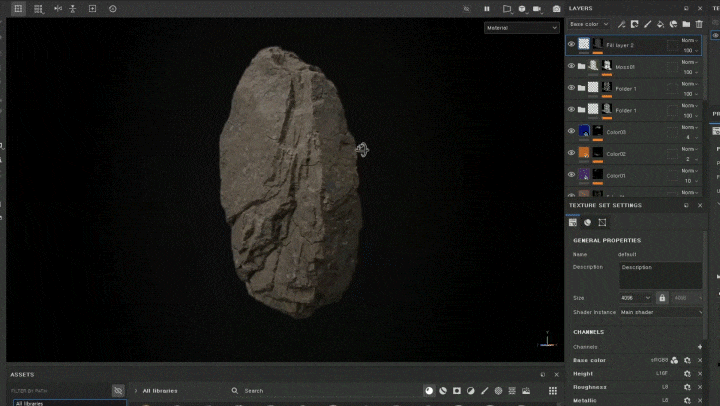Select All libraries in the Assets path tree

pos(70,403)
